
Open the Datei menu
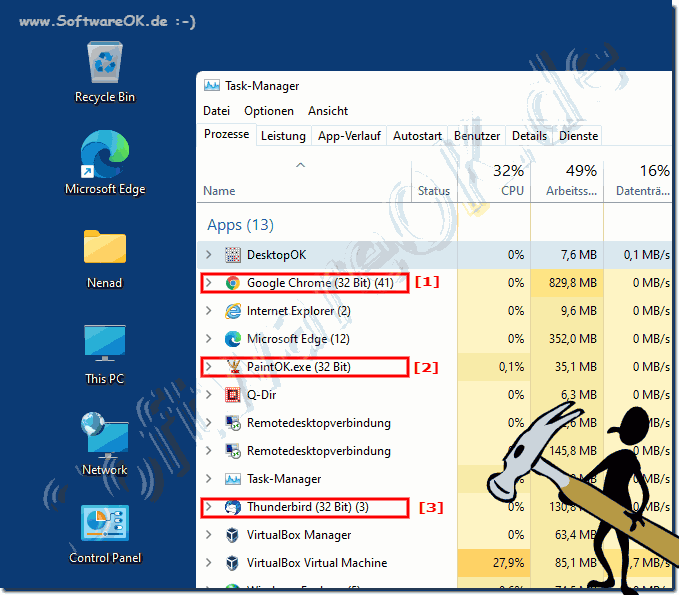click(217, 111)
